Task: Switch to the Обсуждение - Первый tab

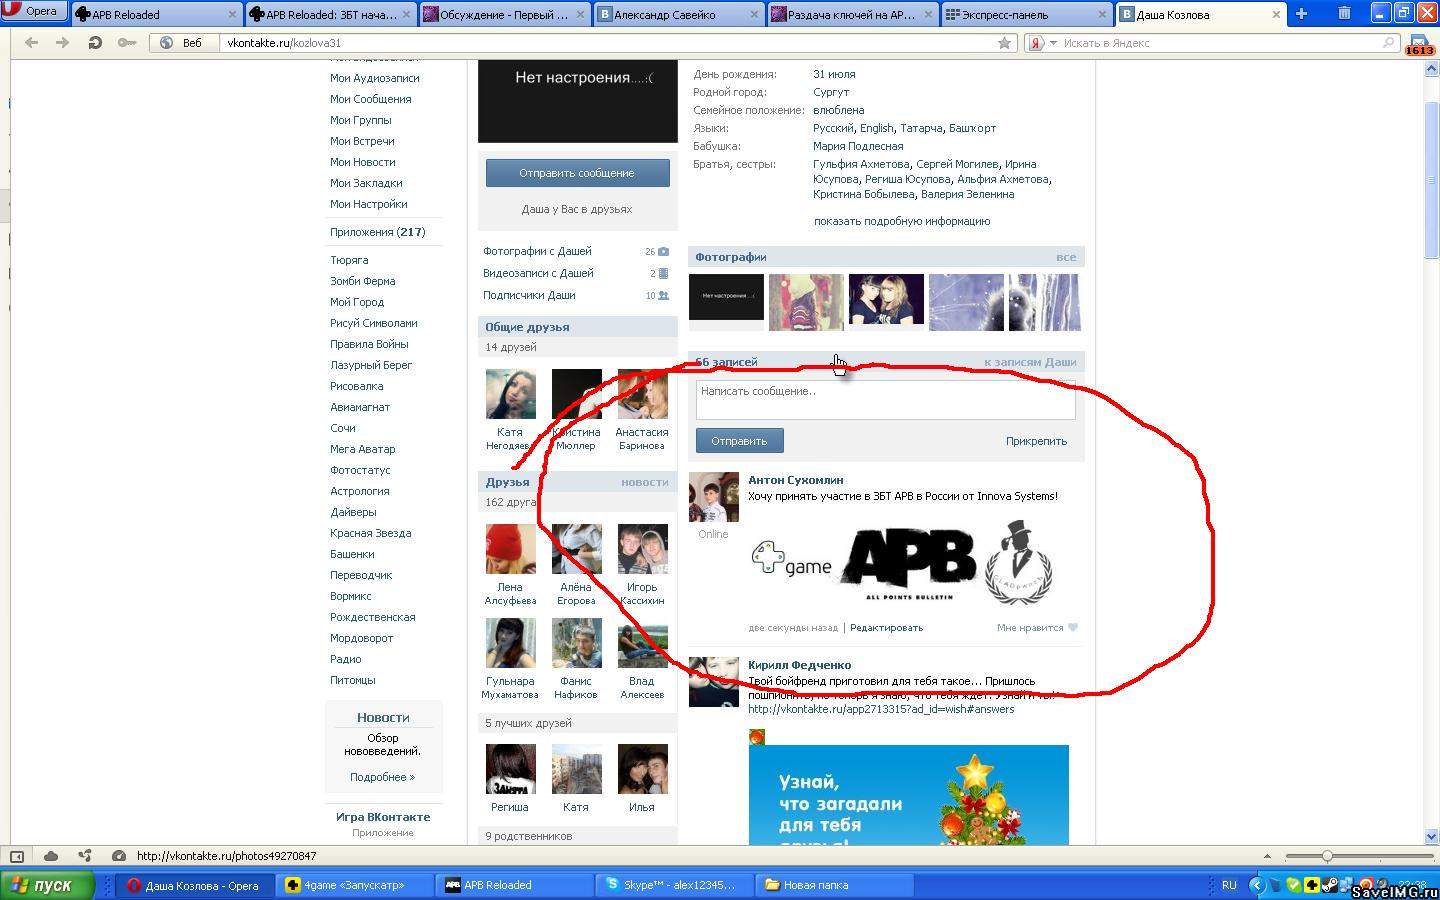Action: pyautogui.click(x=504, y=14)
